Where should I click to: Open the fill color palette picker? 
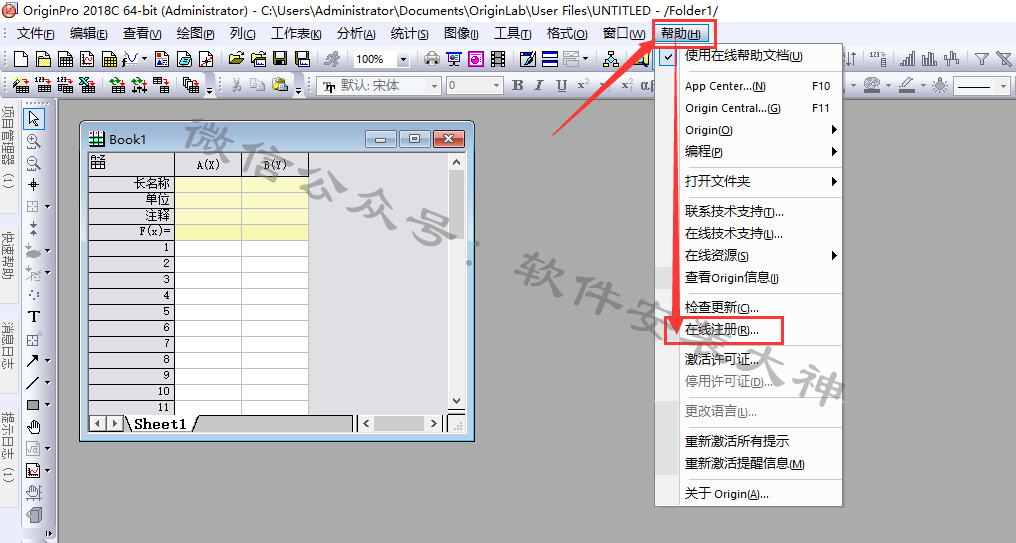click(x=873, y=85)
